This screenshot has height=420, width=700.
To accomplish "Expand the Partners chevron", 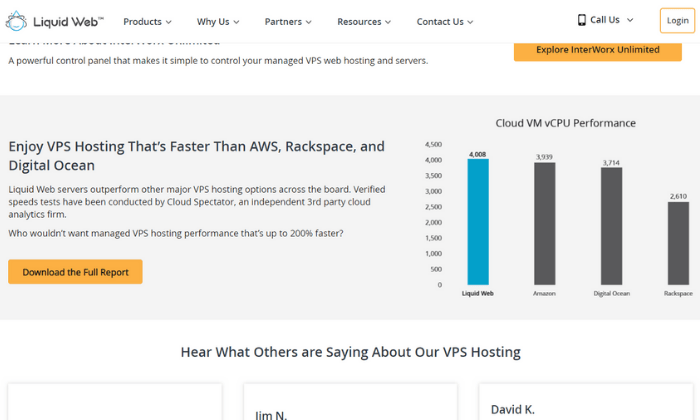I will (308, 22).
